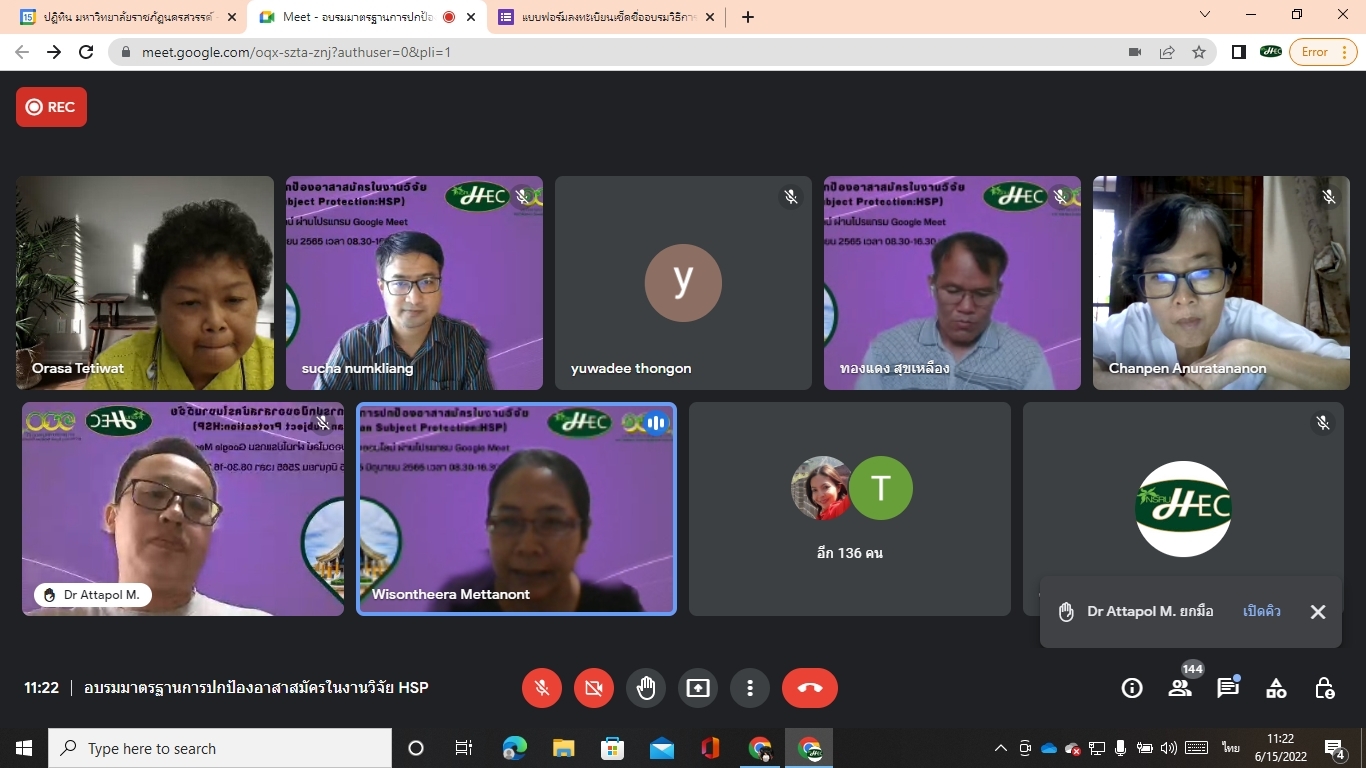This screenshot has height=768, width=1366.
Task: Dismiss the Dr Attapol raise-hand notification
Action: pyautogui.click(x=1318, y=612)
